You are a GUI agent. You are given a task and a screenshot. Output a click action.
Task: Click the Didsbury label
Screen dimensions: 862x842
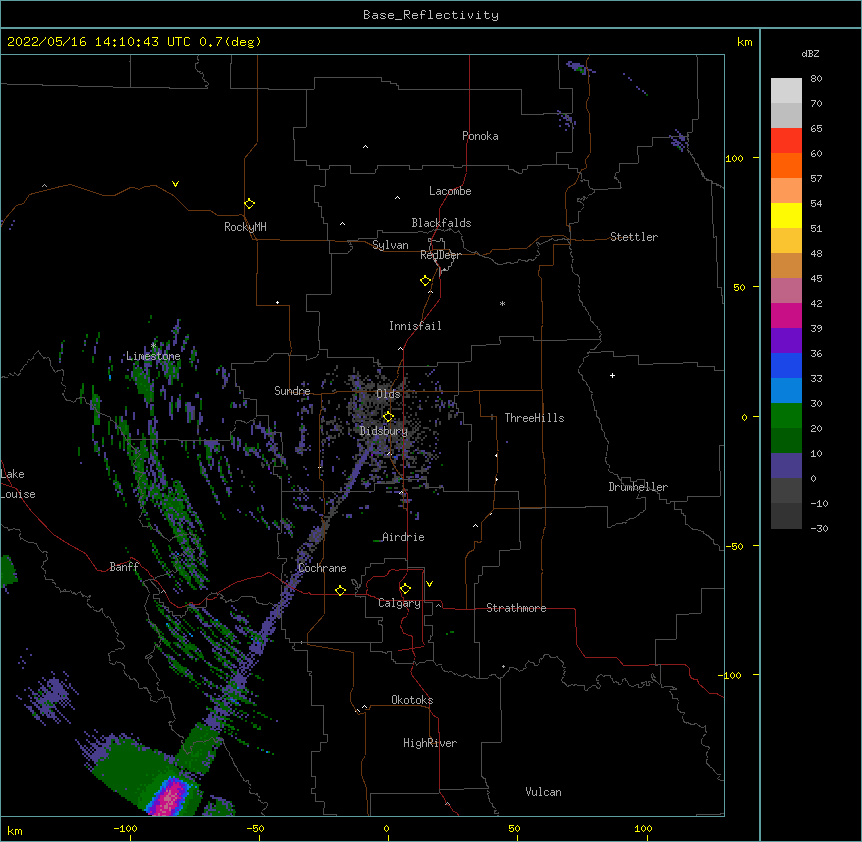click(x=384, y=431)
